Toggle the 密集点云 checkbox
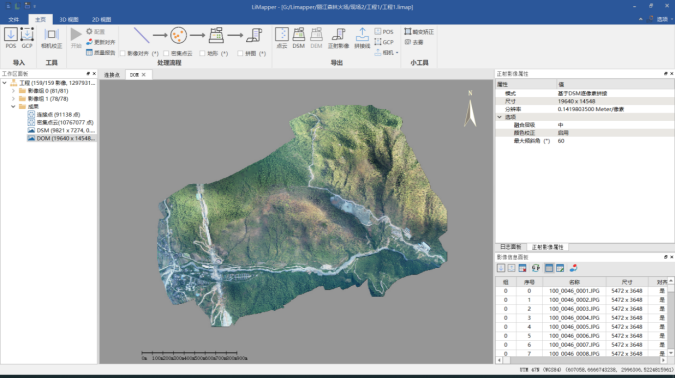 click(x=166, y=53)
